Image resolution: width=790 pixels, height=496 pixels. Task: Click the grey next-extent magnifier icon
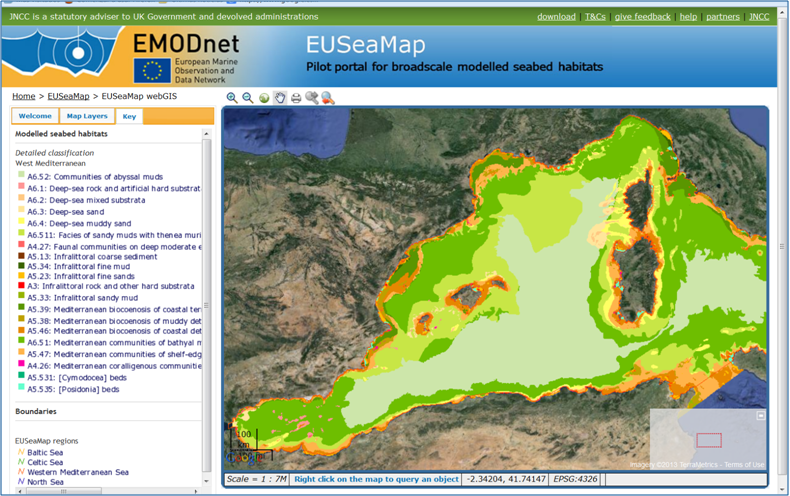(x=312, y=98)
